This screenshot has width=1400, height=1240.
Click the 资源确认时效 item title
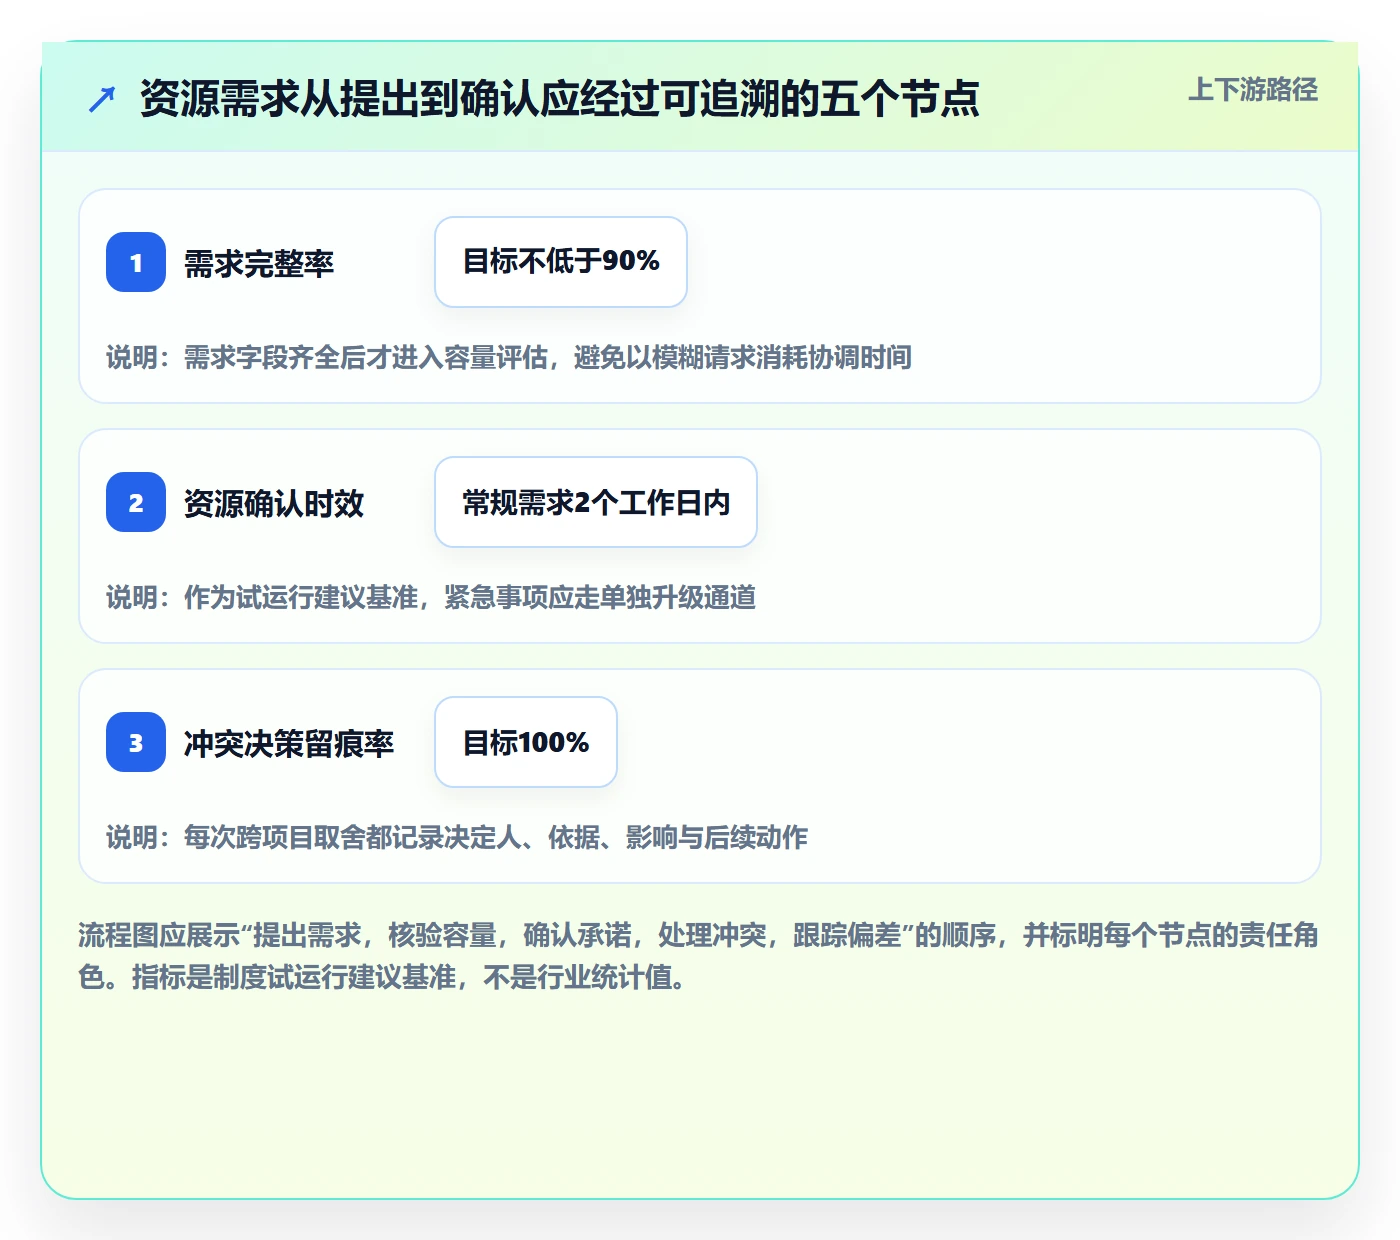pyautogui.click(x=274, y=503)
